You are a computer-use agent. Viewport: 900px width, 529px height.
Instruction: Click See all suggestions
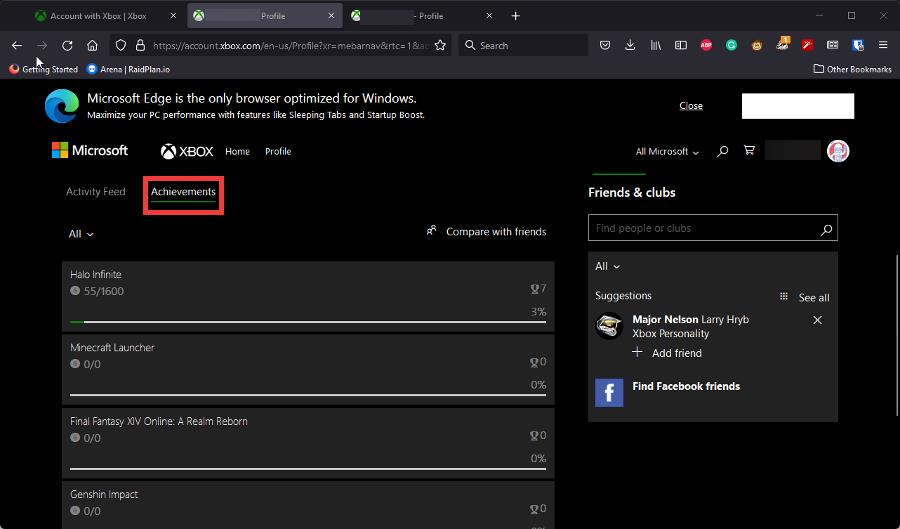[814, 298]
